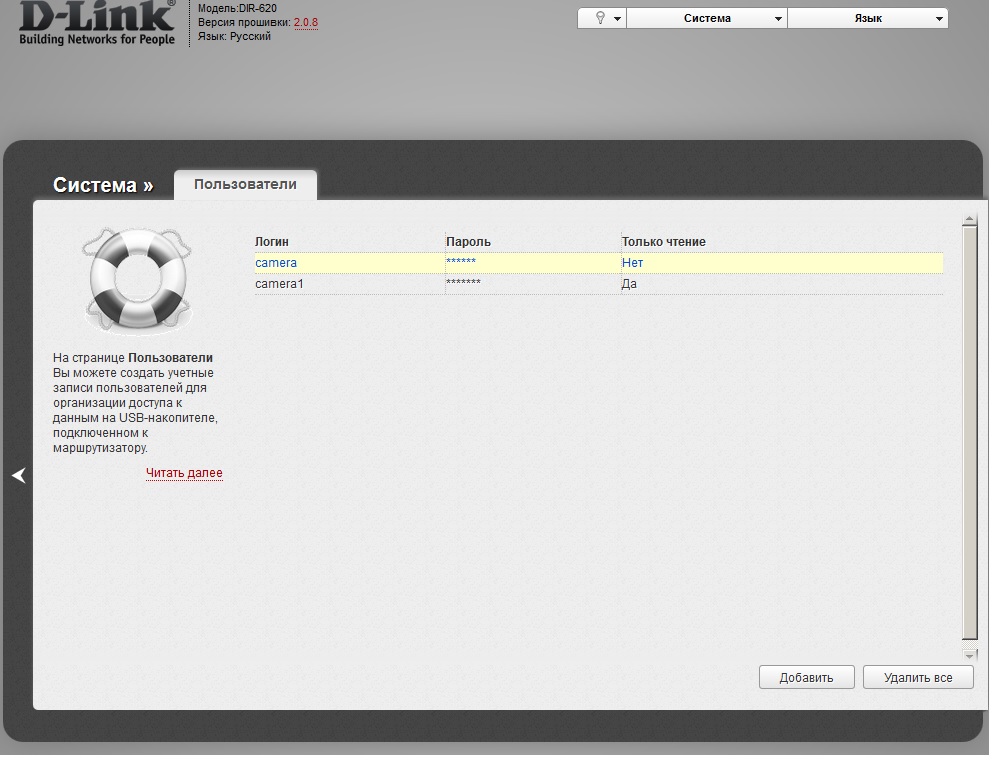Click the Нет read-only value
This screenshot has width=992, height=760.
tap(633, 263)
